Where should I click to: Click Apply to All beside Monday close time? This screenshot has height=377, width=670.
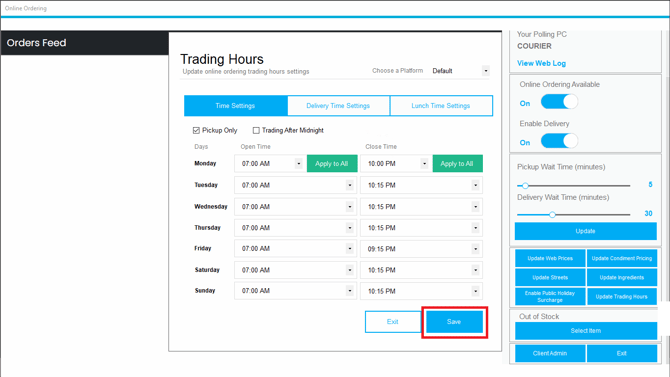click(457, 164)
